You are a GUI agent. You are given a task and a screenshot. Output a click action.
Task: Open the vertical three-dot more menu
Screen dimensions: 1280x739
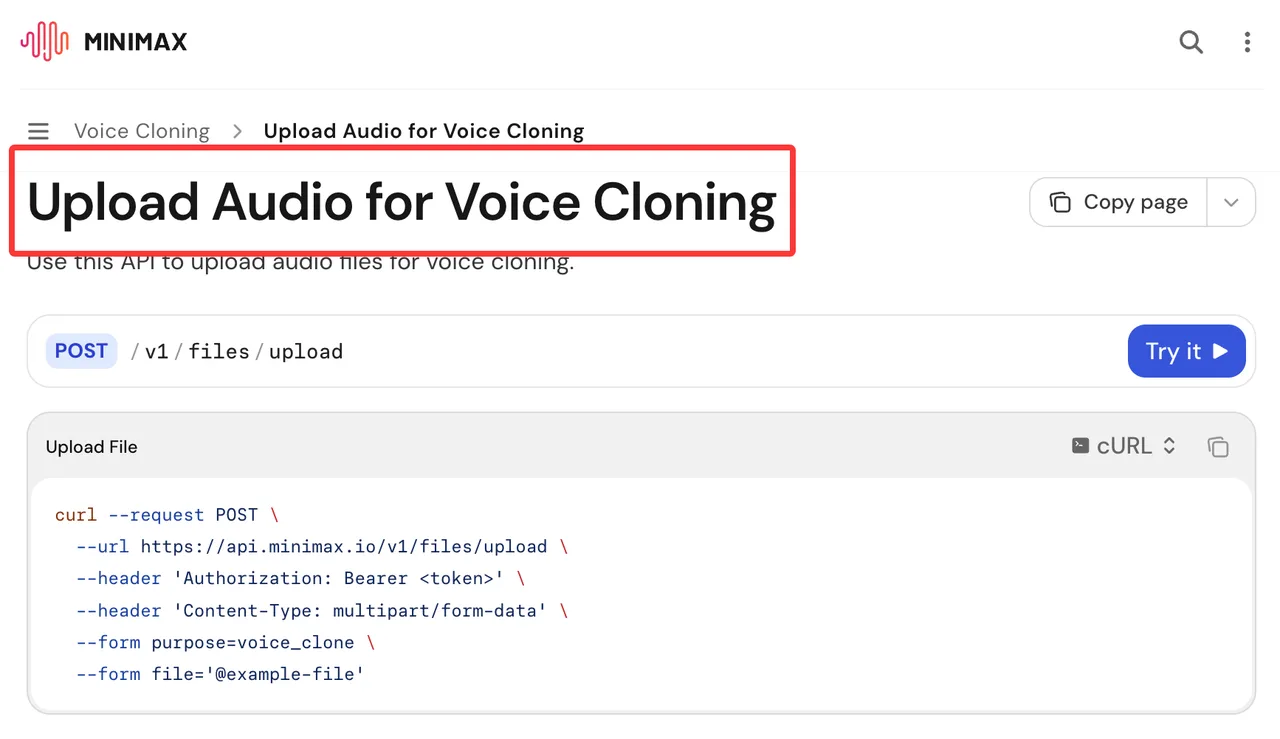tap(1246, 42)
